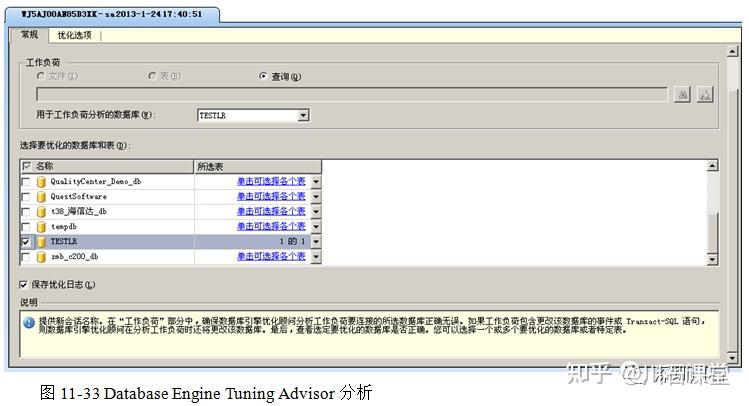Screen dimensions: 749x406
Task: Click the tempdb name text
Action: coord(64,226)
